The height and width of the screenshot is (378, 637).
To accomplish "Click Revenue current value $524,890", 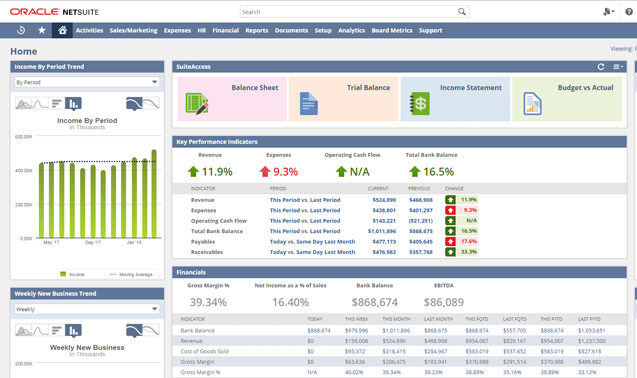I will (384, 200).
